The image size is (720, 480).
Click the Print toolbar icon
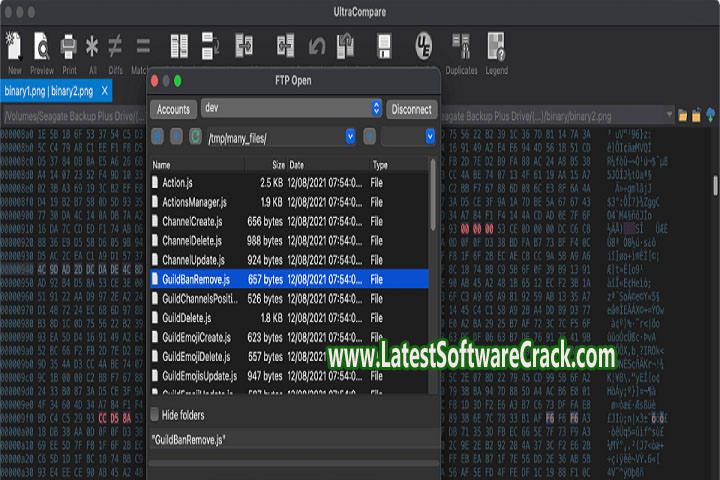[69, 47]
